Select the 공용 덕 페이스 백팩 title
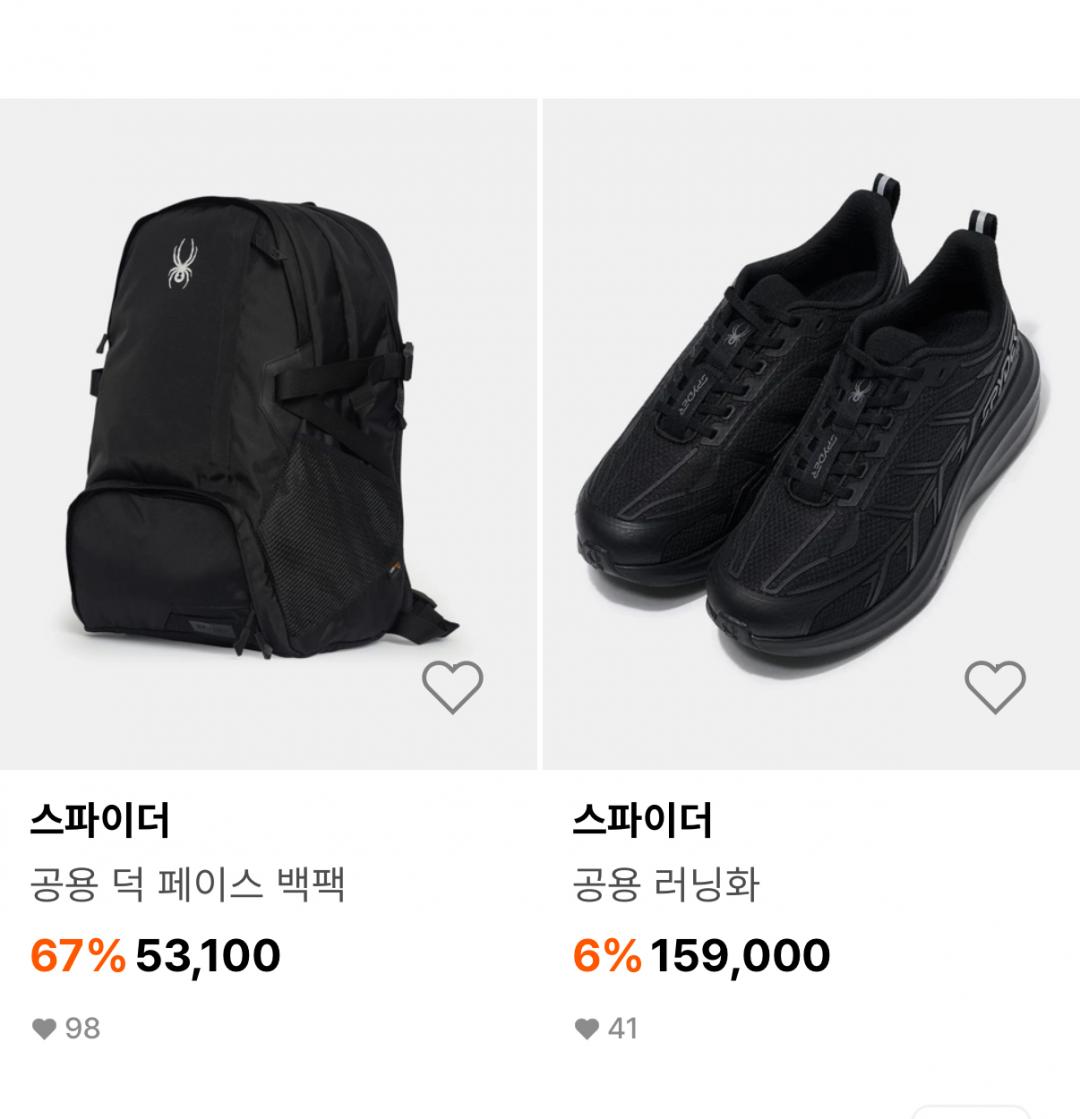Image resolution: width=1080 pixels, height=1119 pixels. point(188,886)
